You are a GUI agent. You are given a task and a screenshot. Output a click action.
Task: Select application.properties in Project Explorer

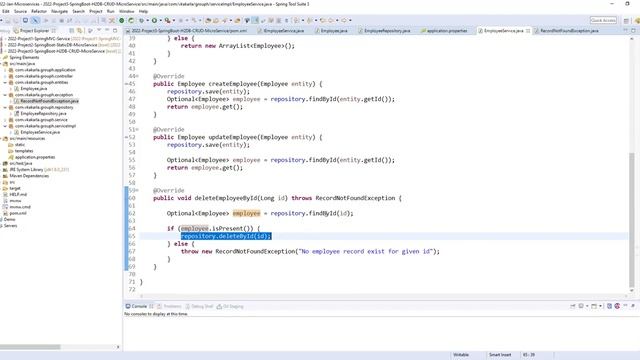point(35,157)
